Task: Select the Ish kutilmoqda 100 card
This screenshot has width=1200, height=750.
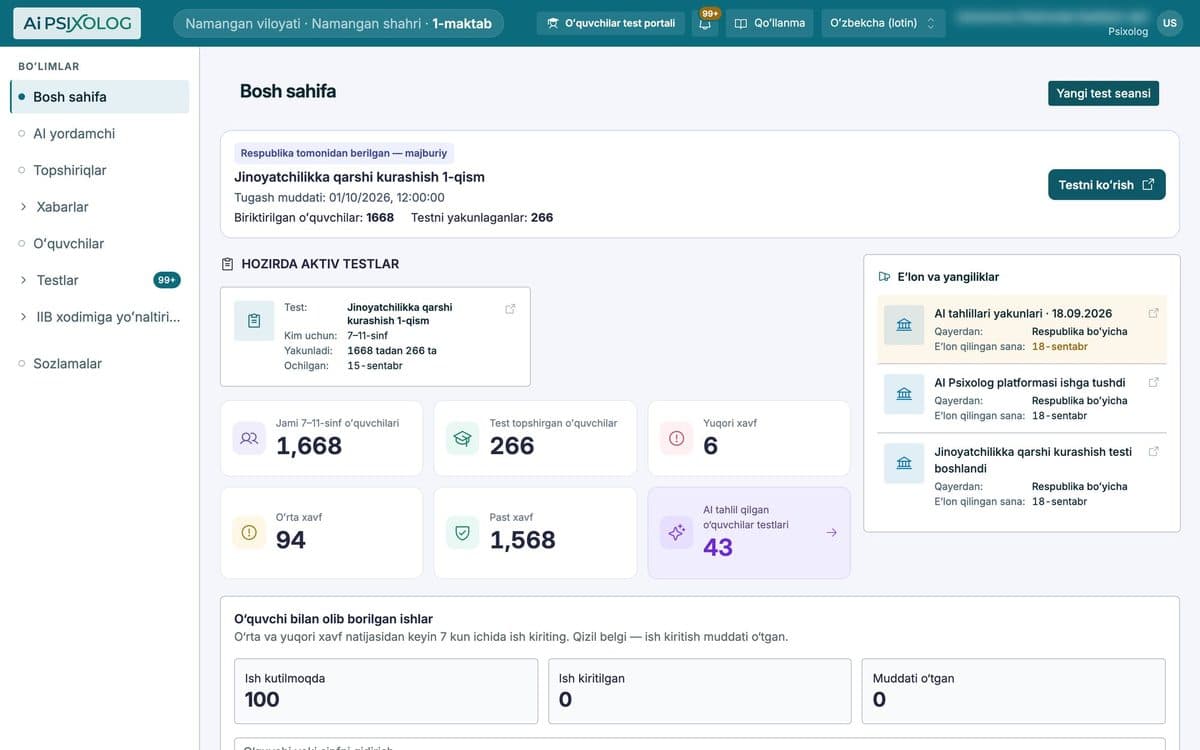Action: click(x=386, y=690)
